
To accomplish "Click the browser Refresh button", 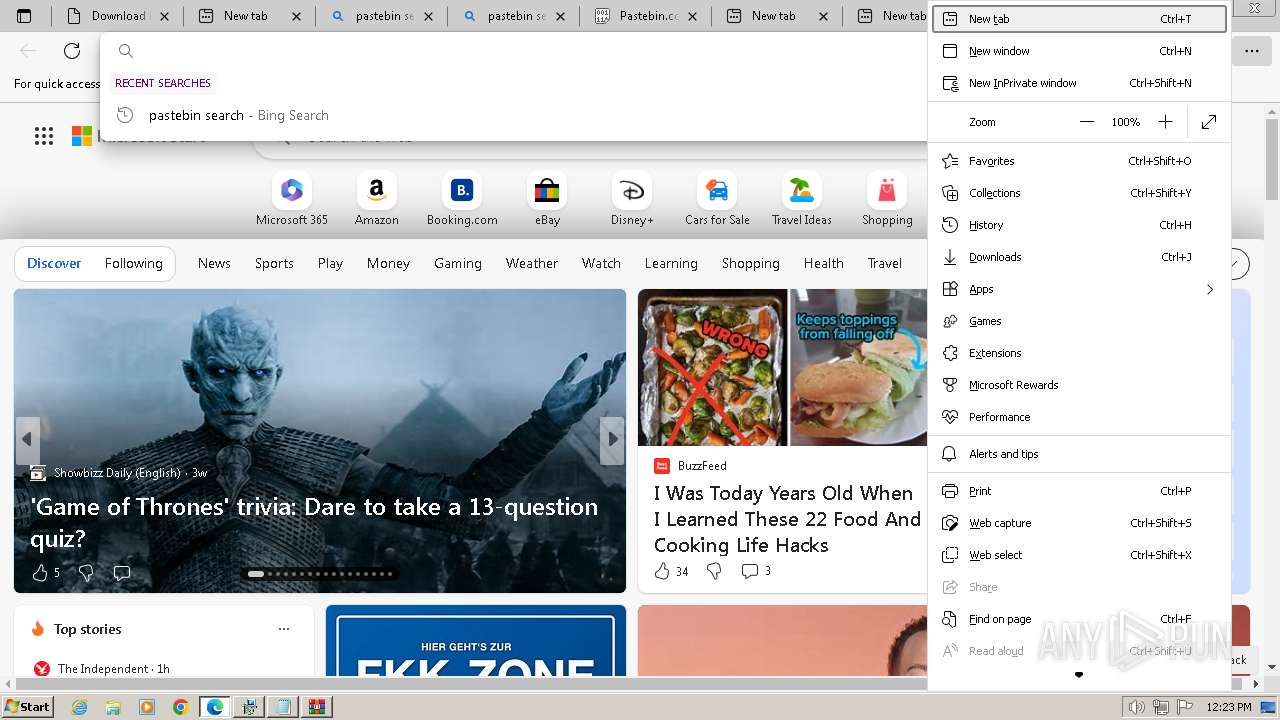I will coord(72,51).
